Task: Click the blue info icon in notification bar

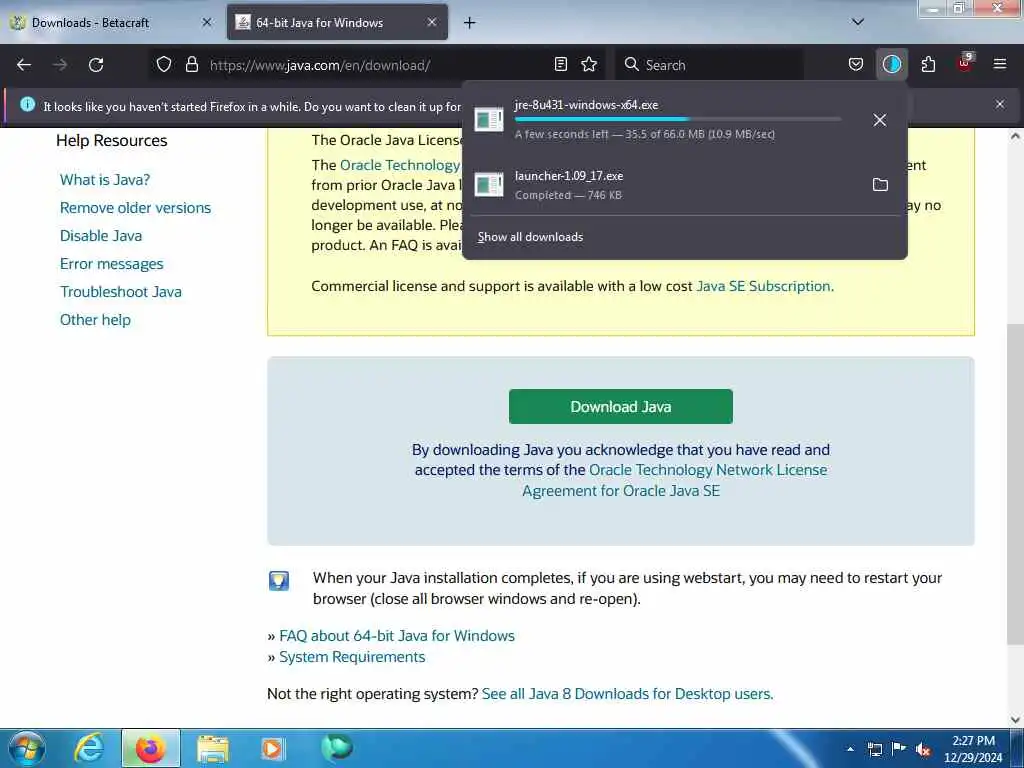Action: pyautogui.click(x=27, y=104)
